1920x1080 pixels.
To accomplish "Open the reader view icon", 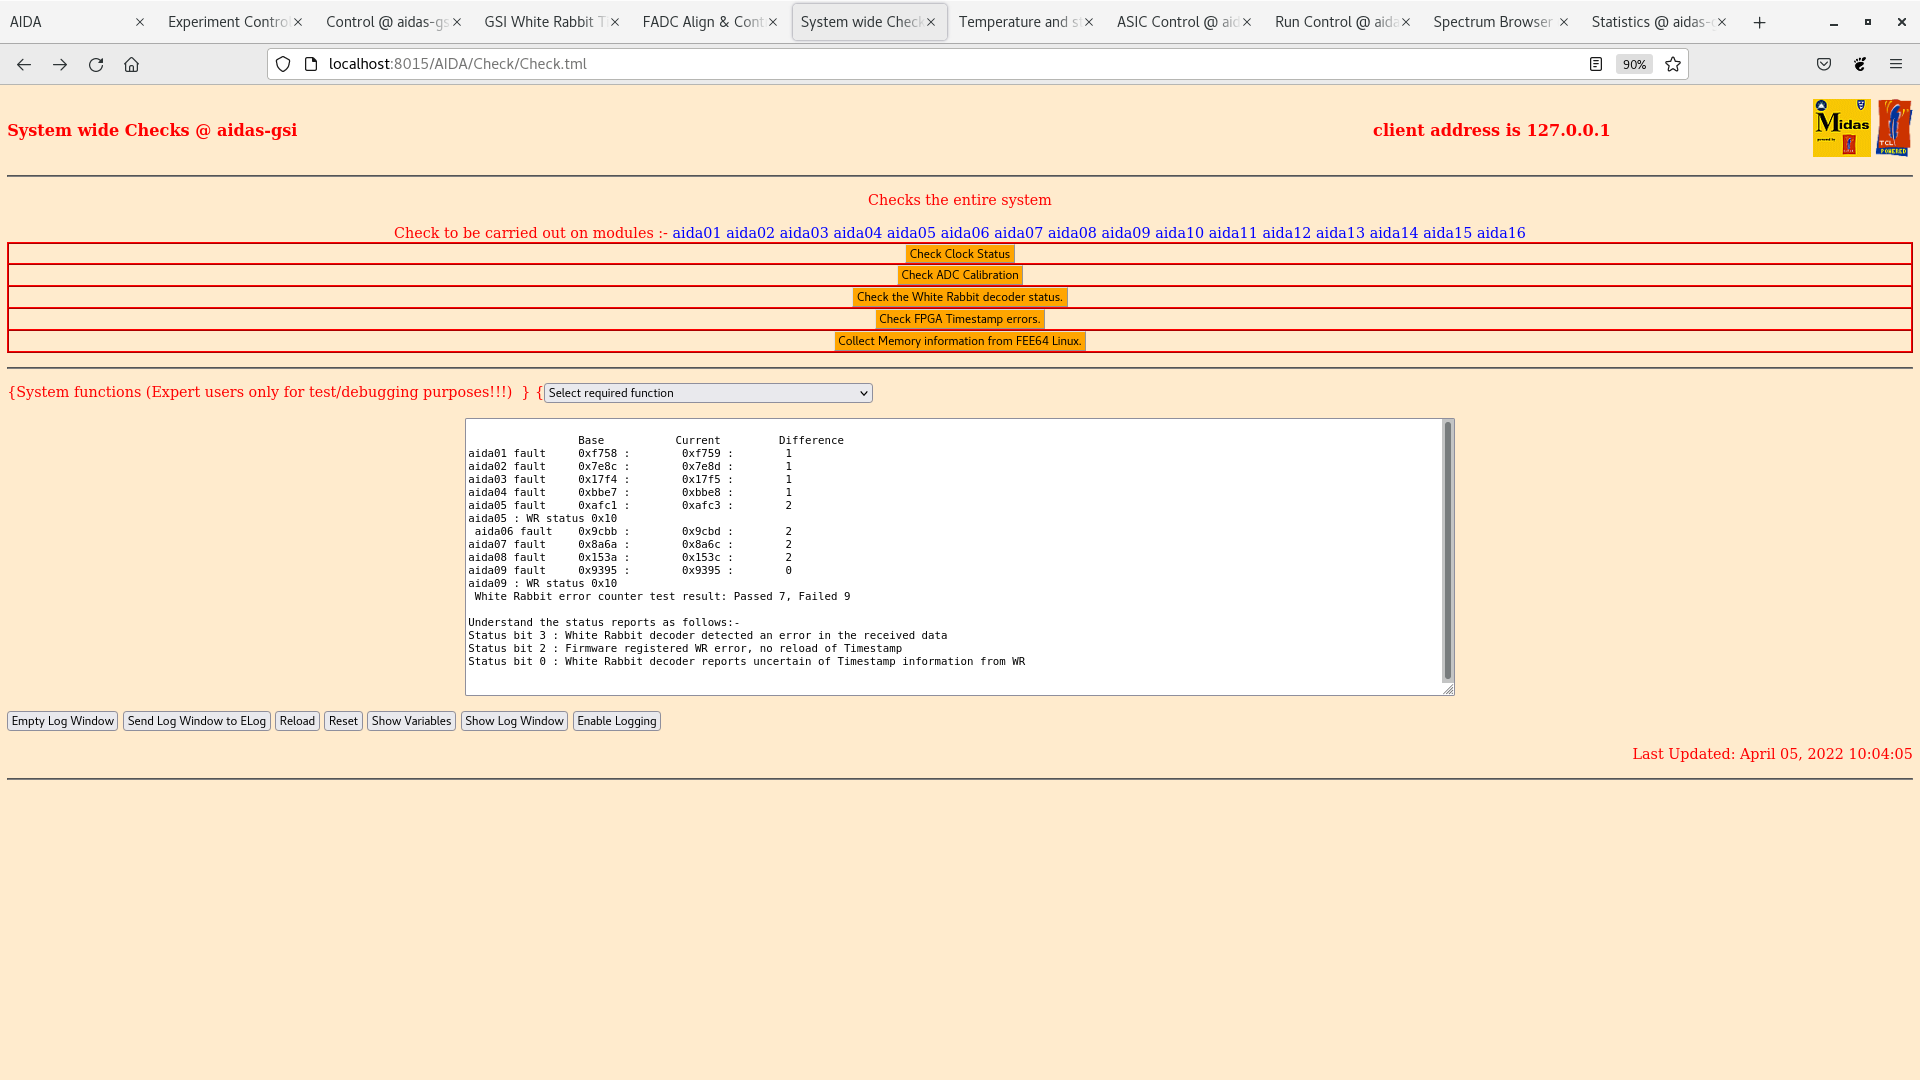I will point(1596,64).
